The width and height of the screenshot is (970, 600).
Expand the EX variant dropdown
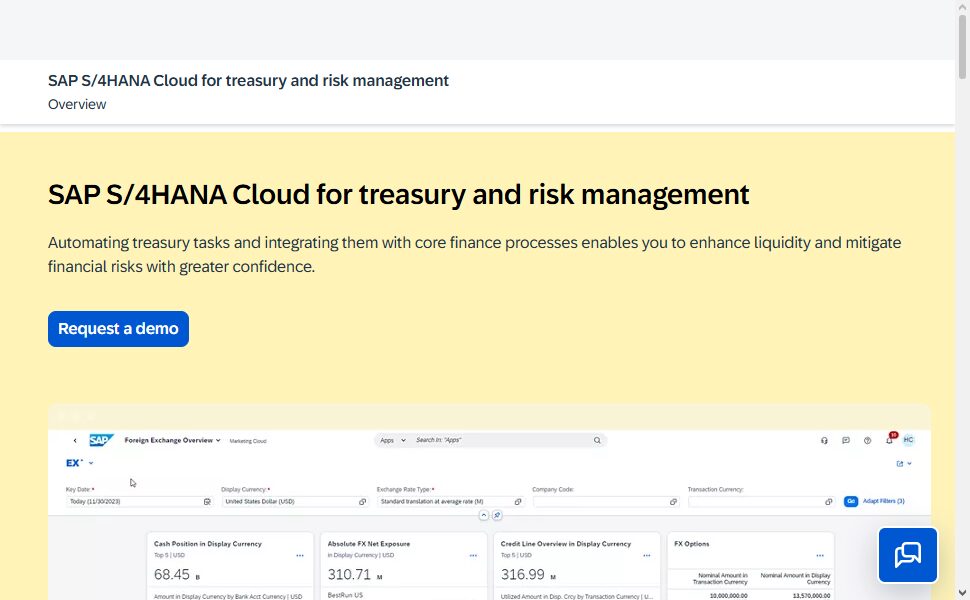[x=91, y=463]
